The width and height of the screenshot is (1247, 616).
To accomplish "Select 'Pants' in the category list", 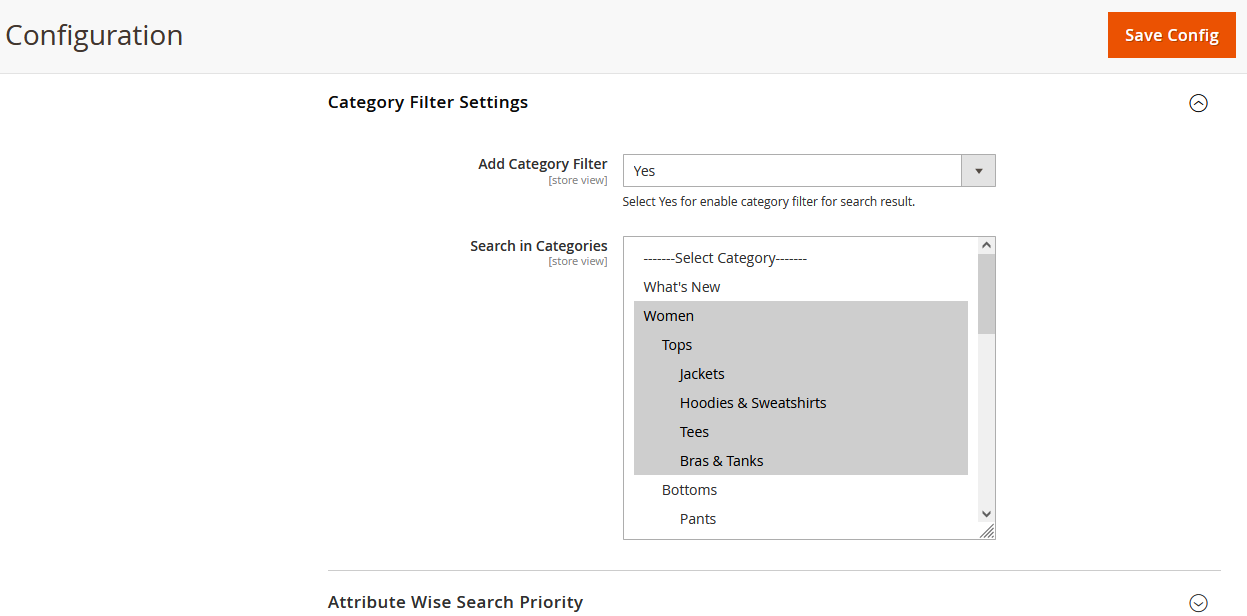I will pyautogui.click(x=697, y=518).
